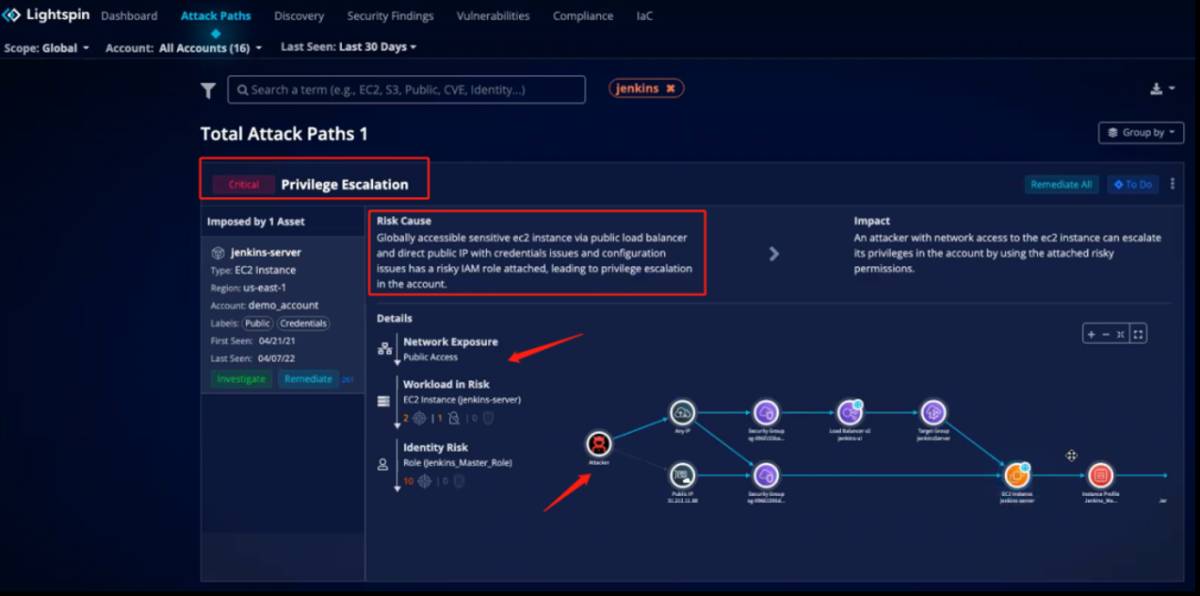Open the Group by dropdown

[1141, 132]
